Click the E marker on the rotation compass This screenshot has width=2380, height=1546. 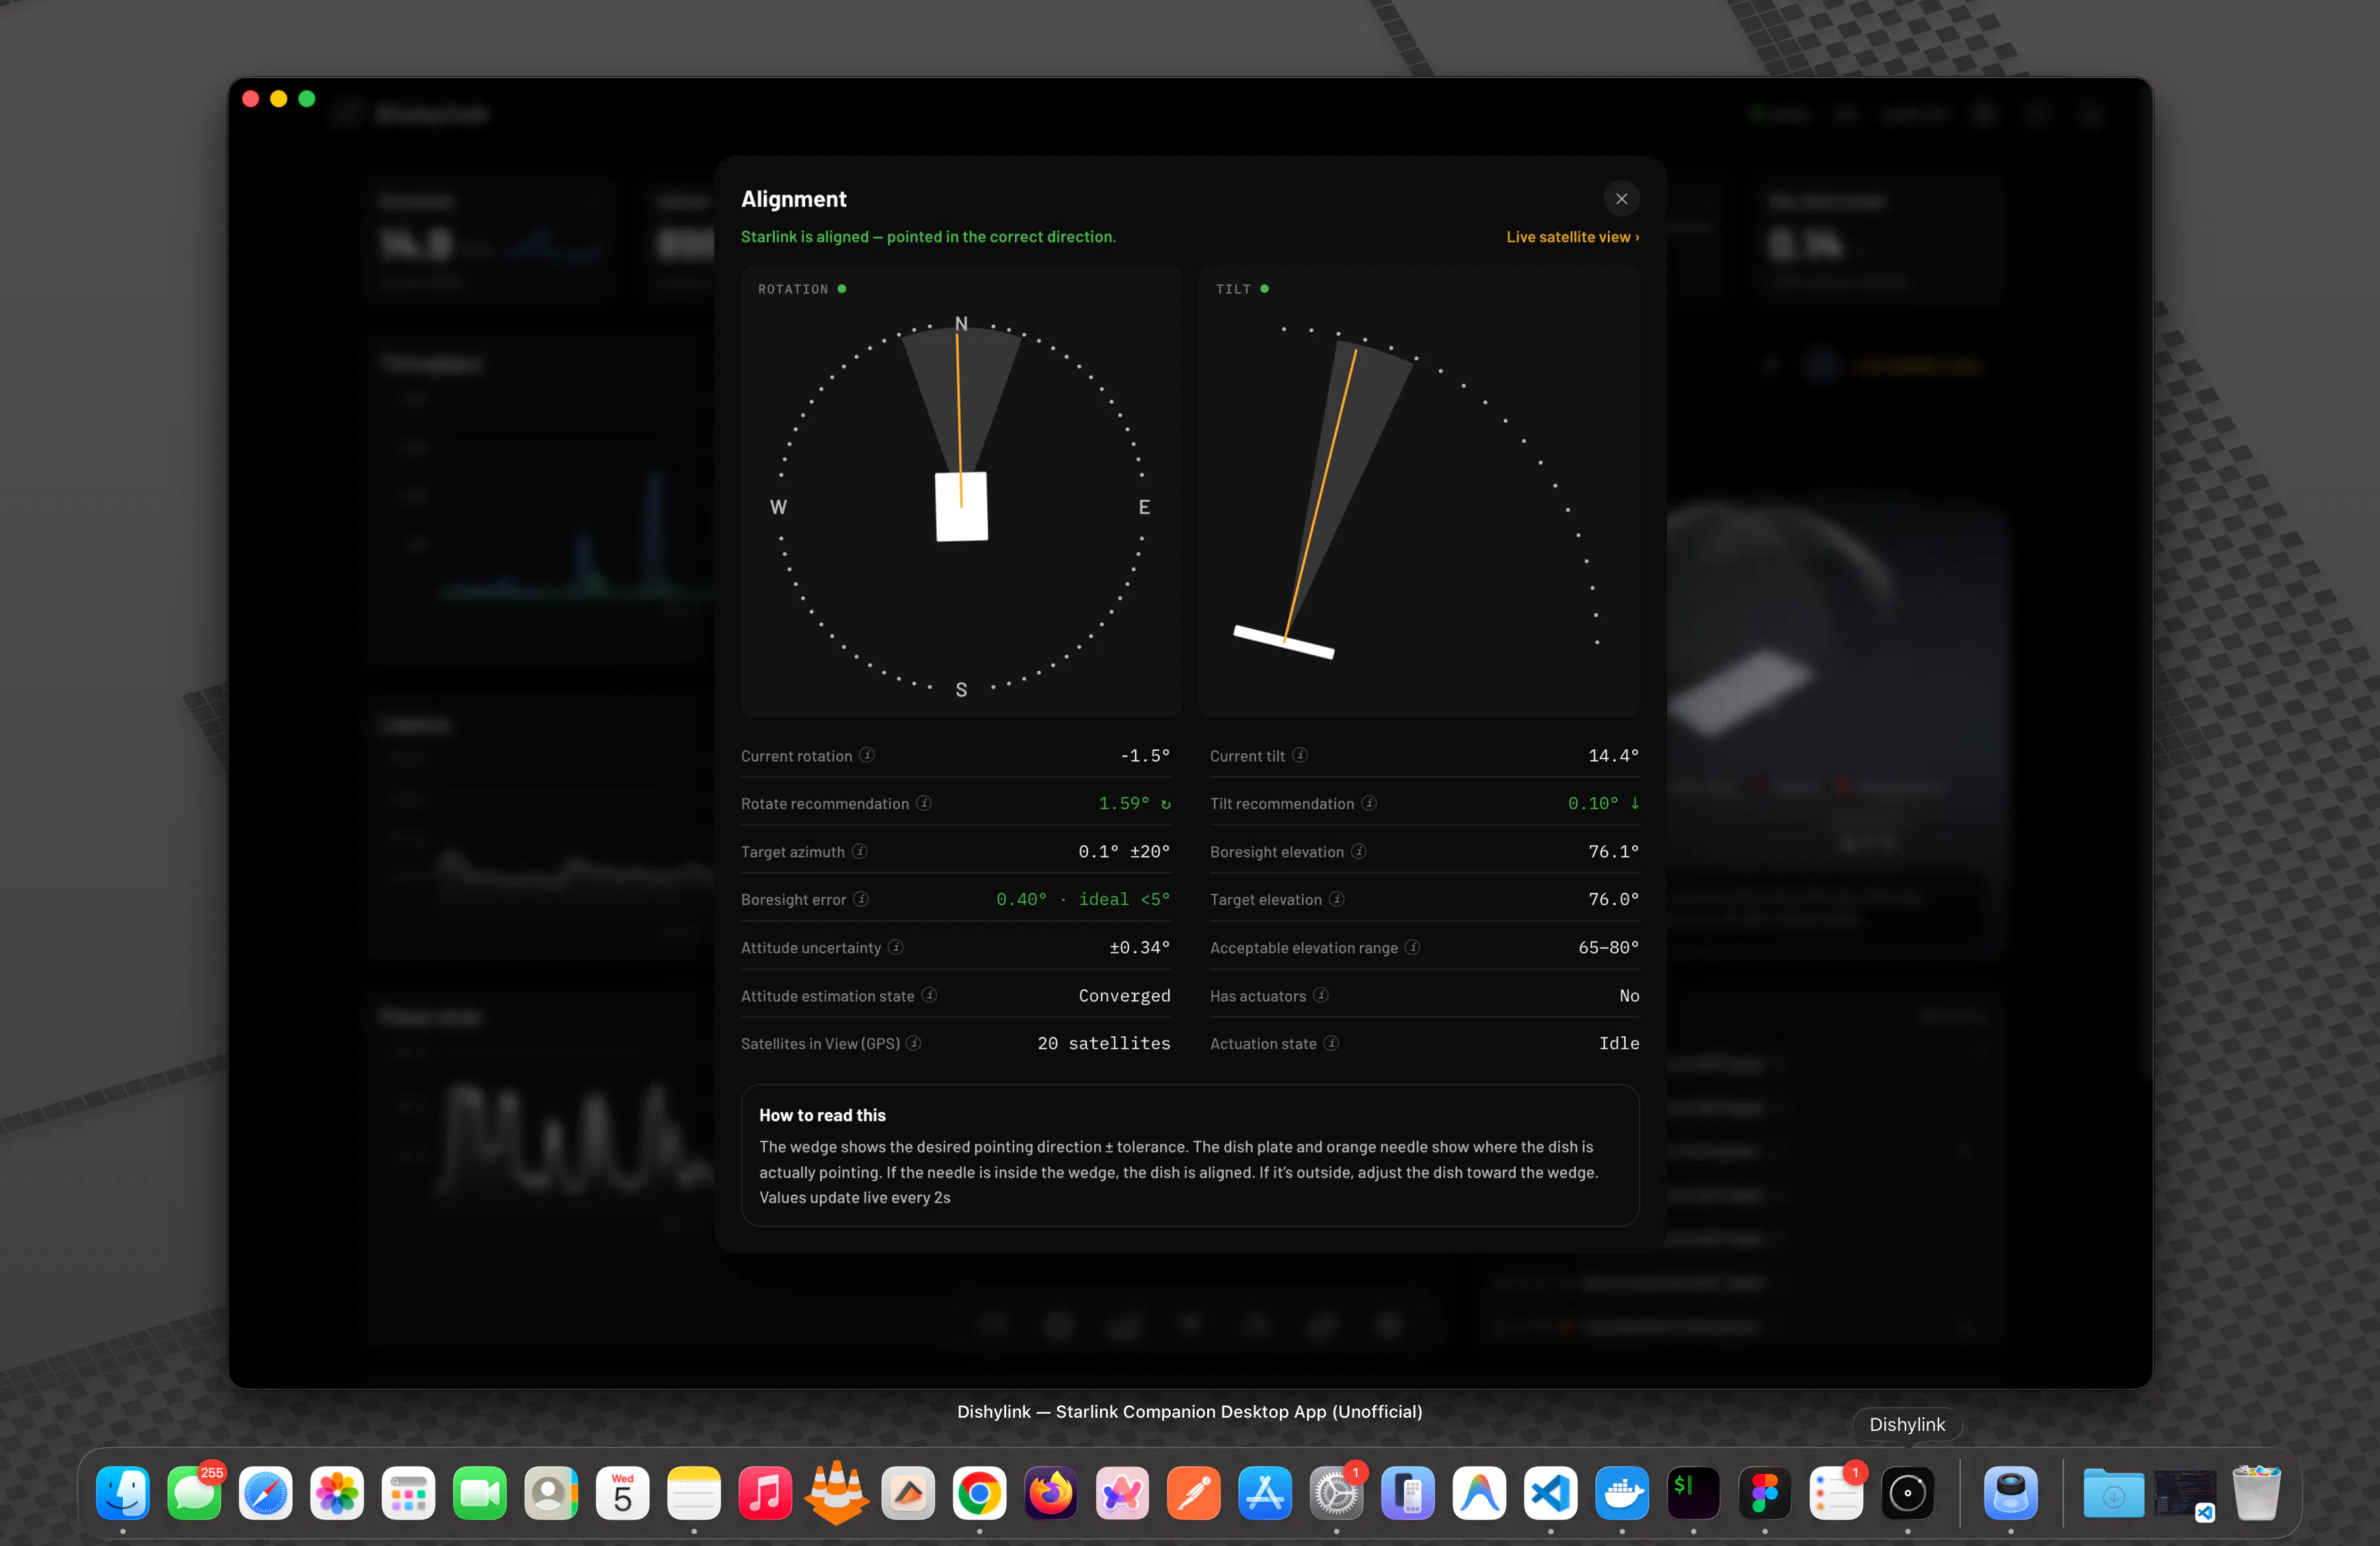click(1144, 507)
